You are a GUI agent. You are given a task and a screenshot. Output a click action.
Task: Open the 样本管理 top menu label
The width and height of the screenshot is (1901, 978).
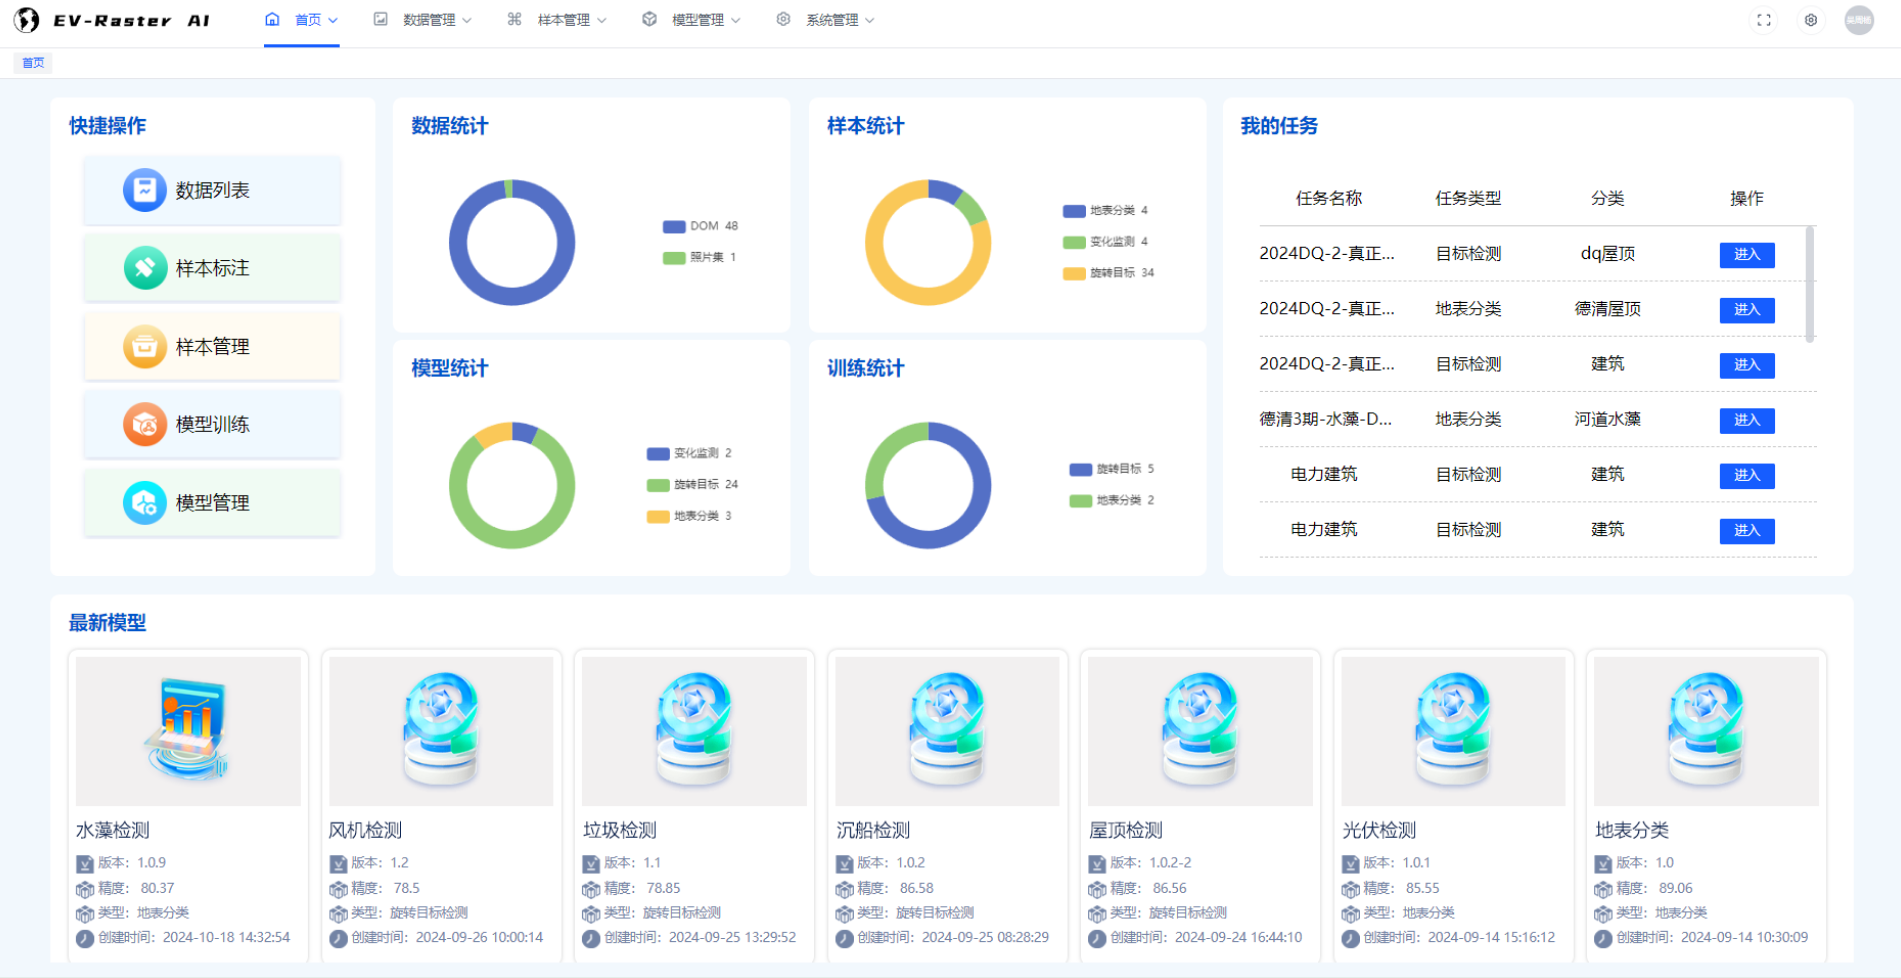click(x=564, y=20)
